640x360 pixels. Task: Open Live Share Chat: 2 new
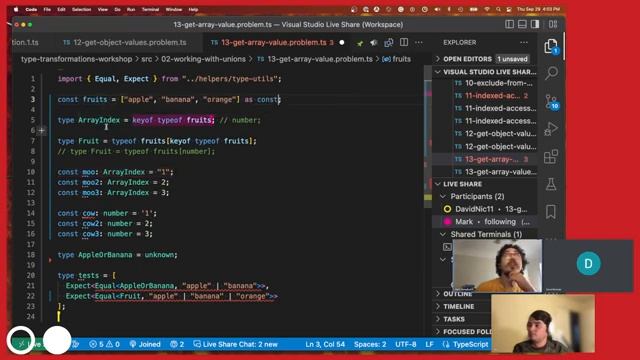236,344
